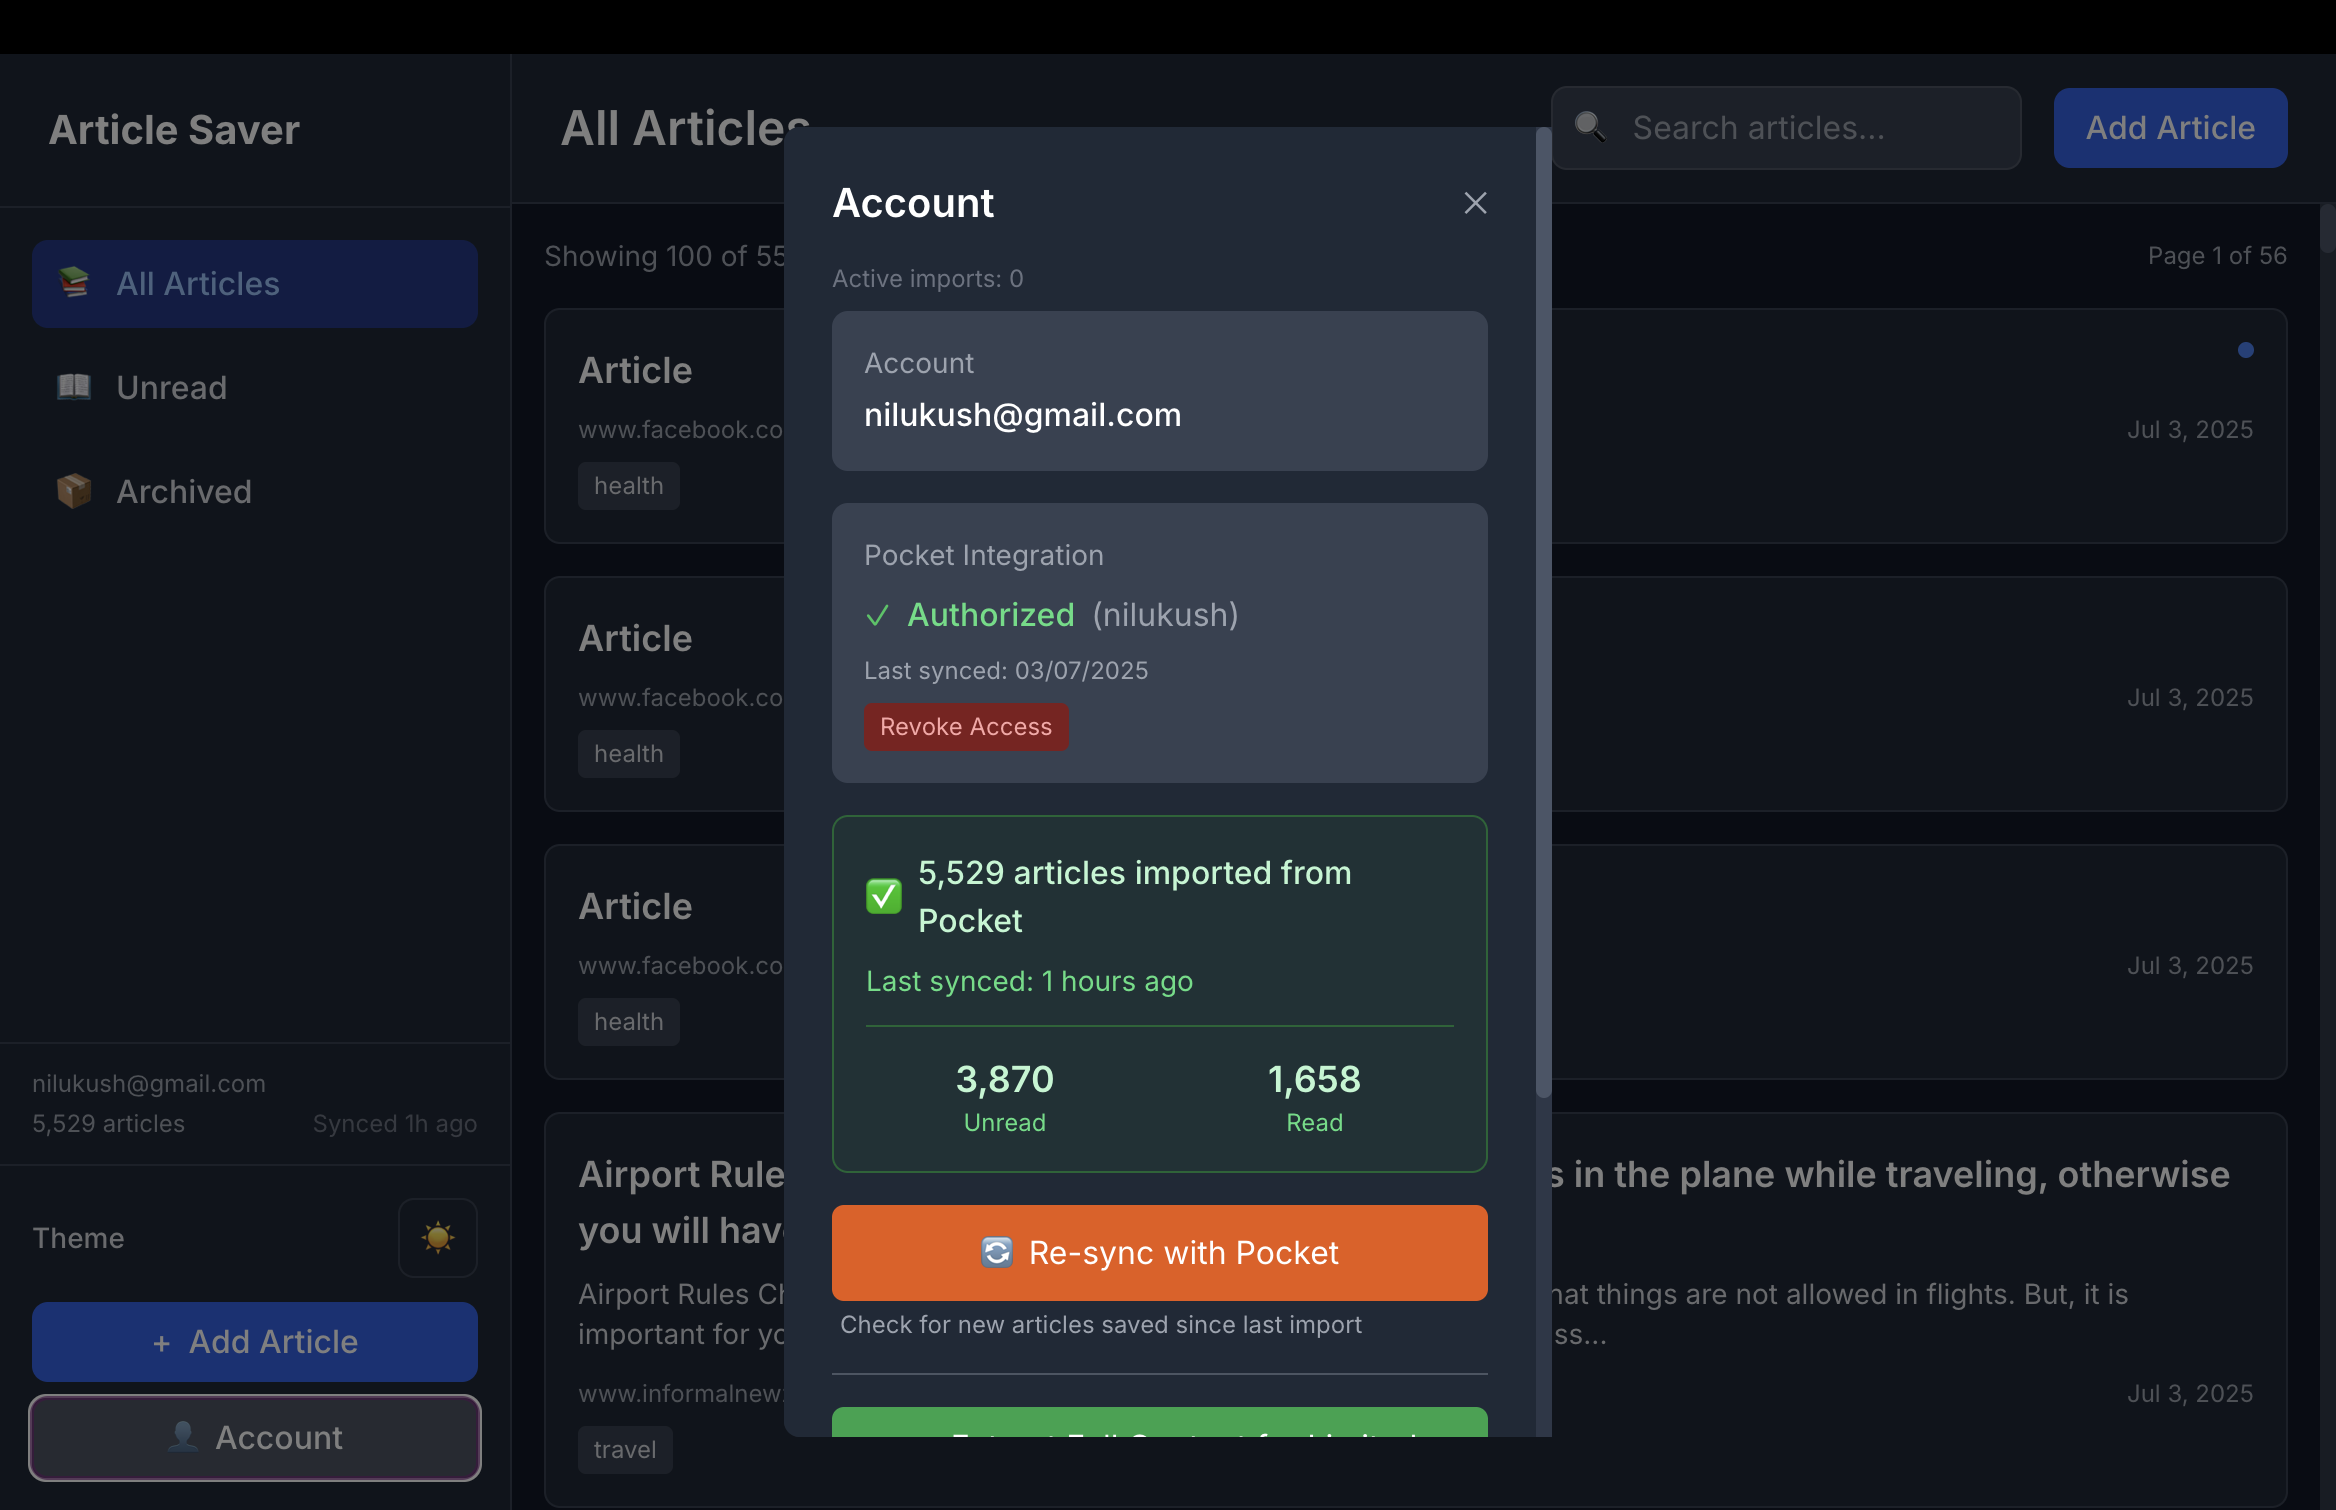Click the first Article card title
Screen dimensions: 2336x1510
(x=635, y=371)
